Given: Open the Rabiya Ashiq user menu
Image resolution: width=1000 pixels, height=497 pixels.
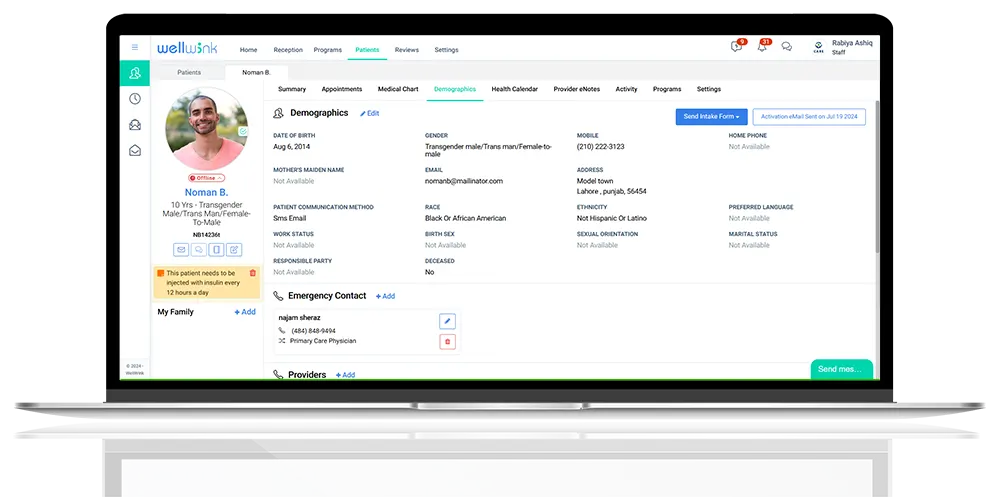Looking at the screenshot, I should 838,47.
